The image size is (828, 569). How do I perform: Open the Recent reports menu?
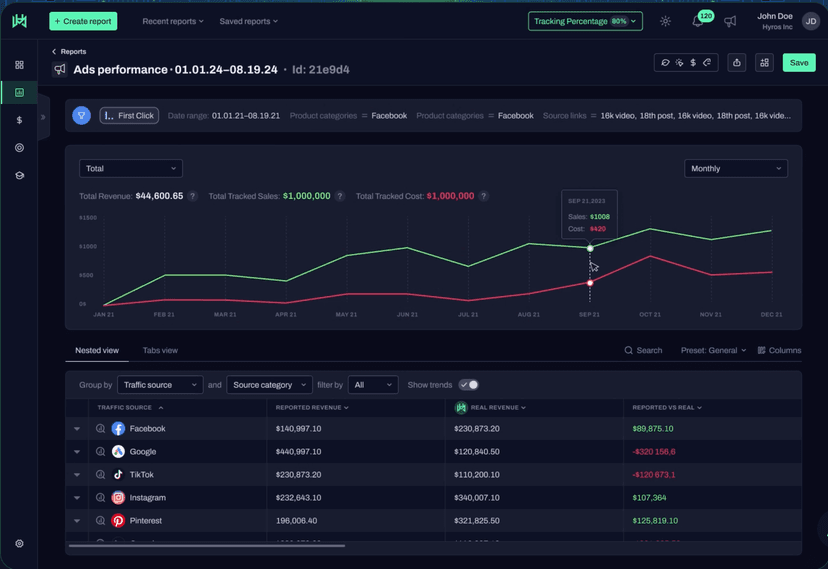tap(172, 21)
